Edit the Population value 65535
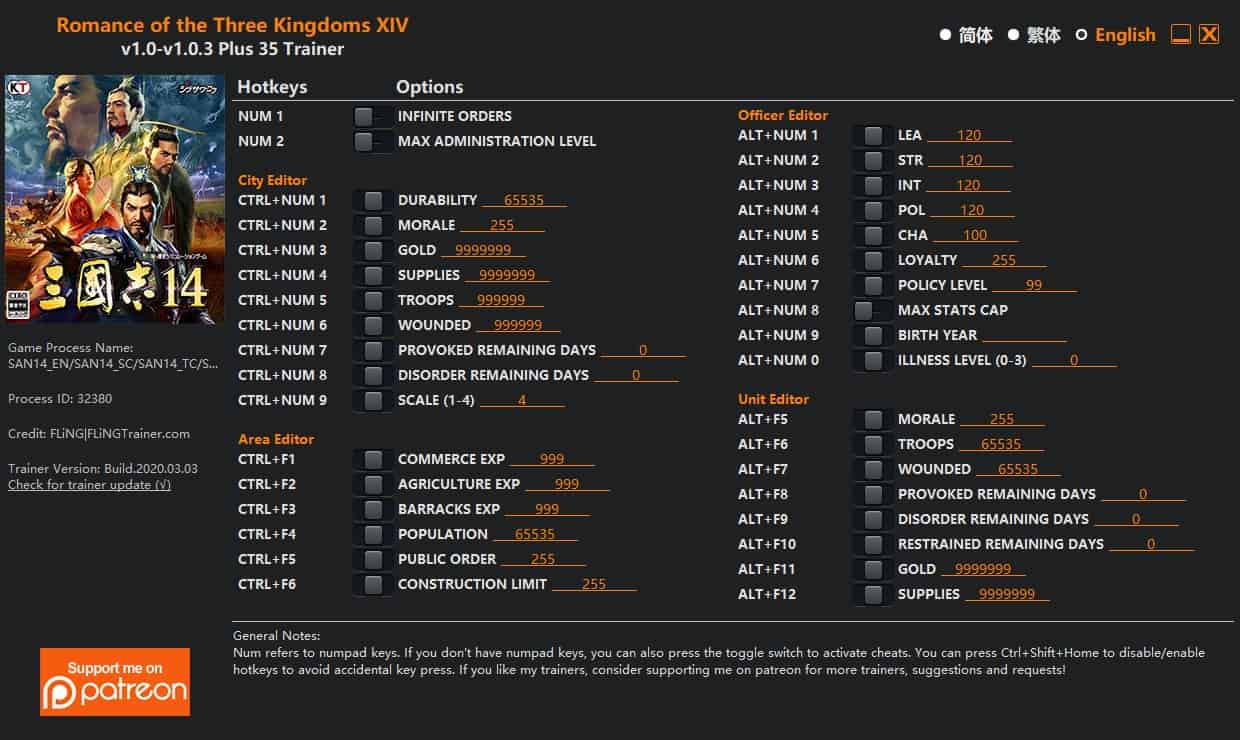Screen dimensions: 1240x740 535,534
